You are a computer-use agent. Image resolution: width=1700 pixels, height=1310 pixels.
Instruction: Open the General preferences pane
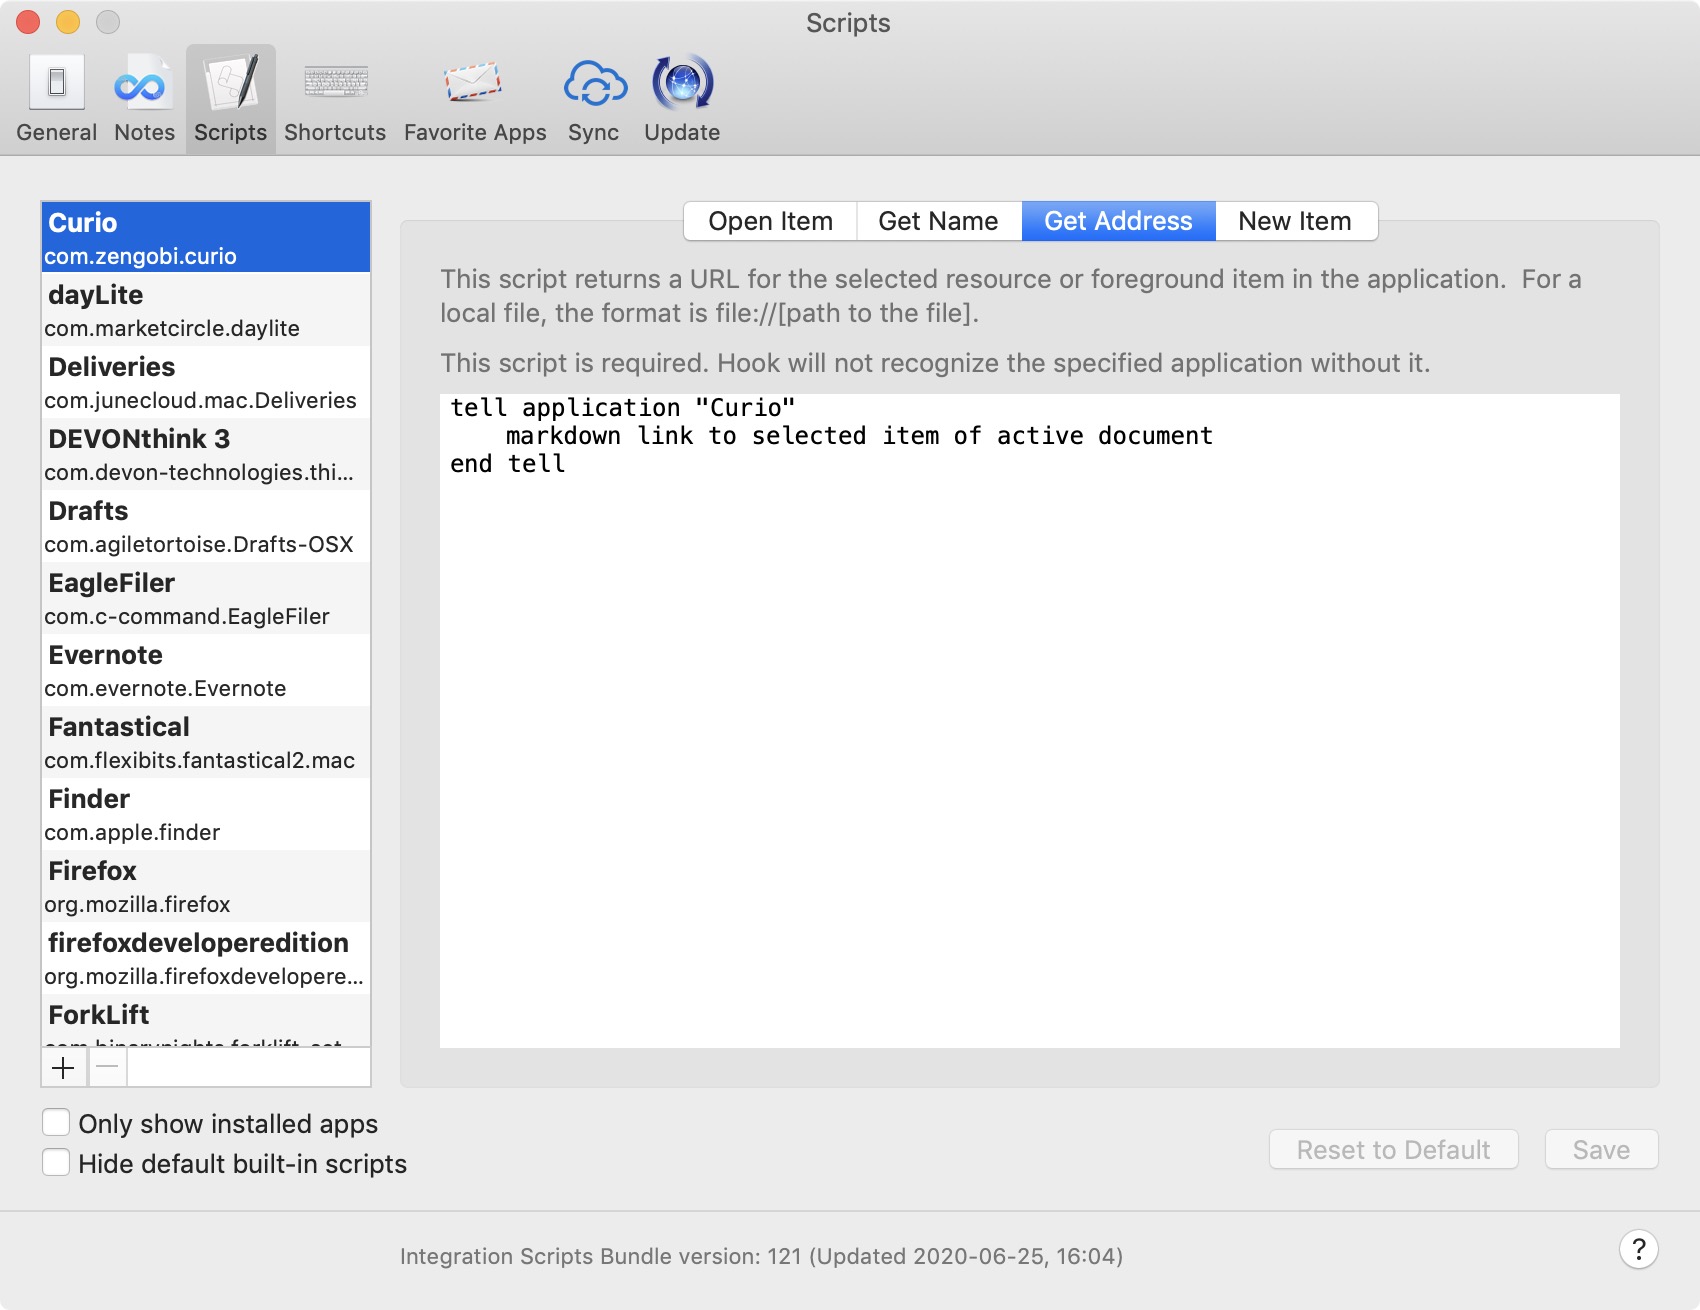click(57, 99)
